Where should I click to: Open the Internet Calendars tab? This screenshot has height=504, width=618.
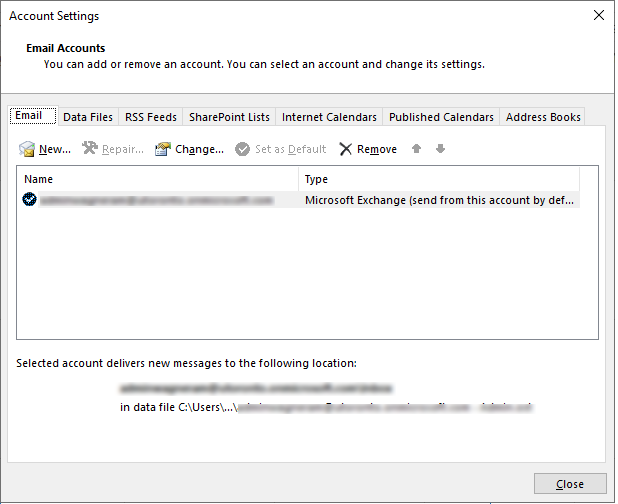[329, 117]
